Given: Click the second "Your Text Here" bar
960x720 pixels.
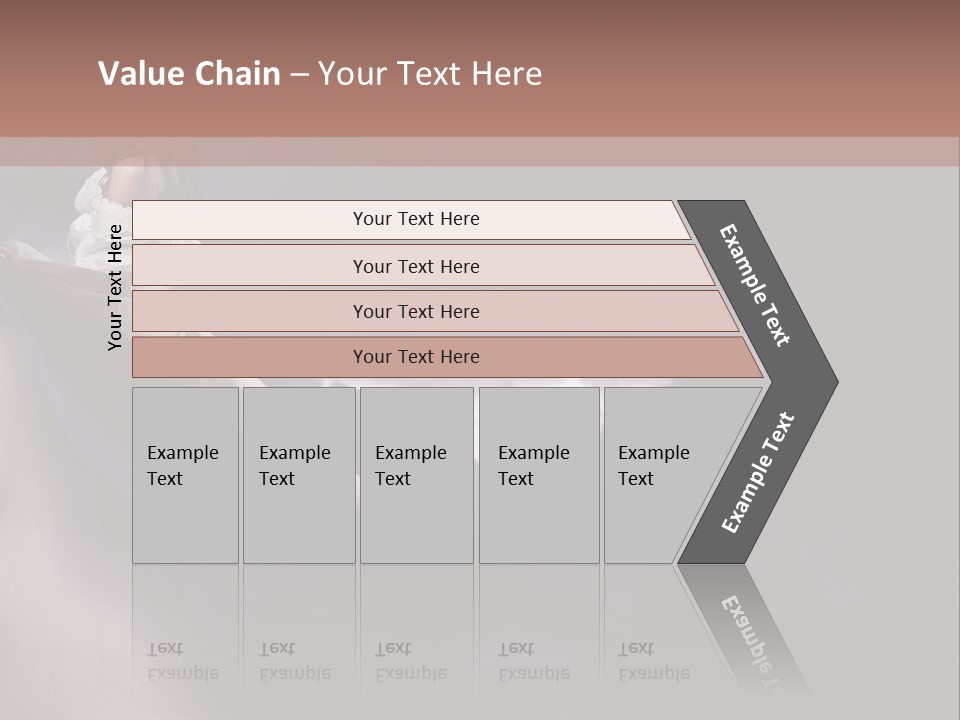Looking at the screenshot, I should (x=416, y=266).
